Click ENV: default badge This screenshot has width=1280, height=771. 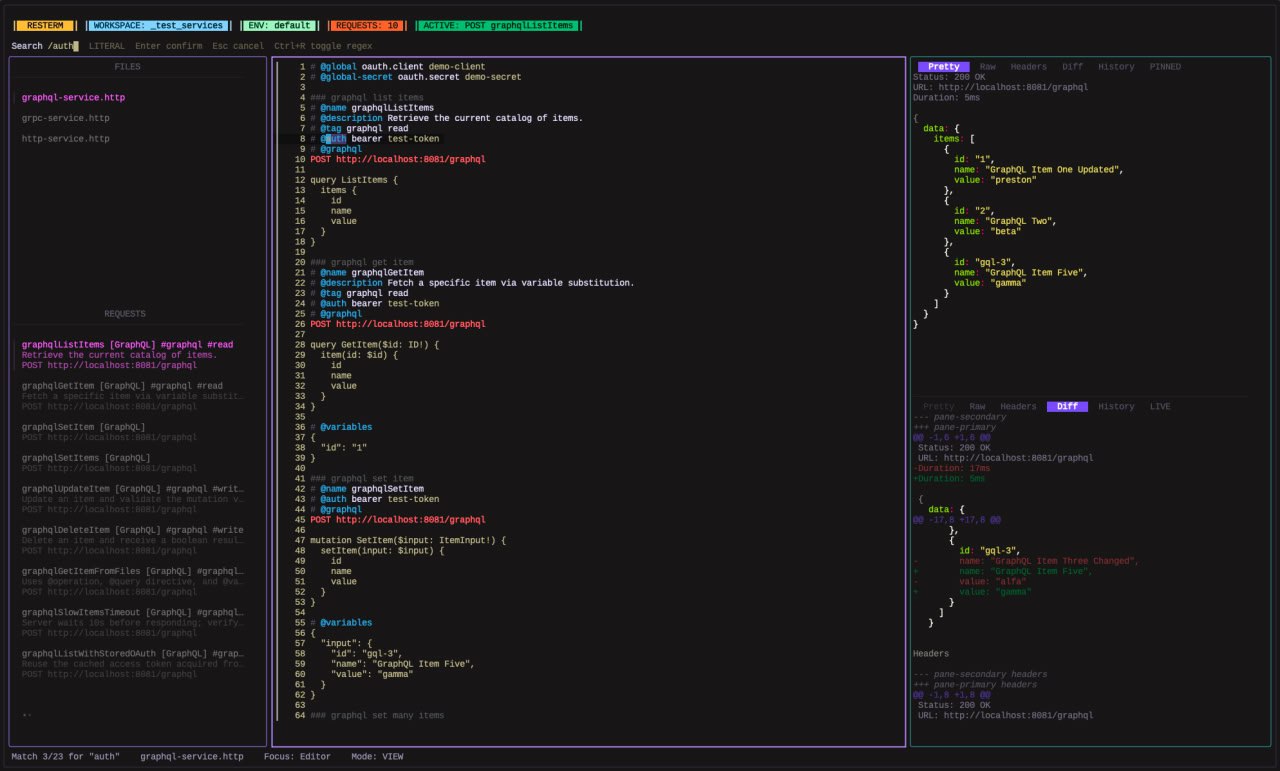[280, 25]
